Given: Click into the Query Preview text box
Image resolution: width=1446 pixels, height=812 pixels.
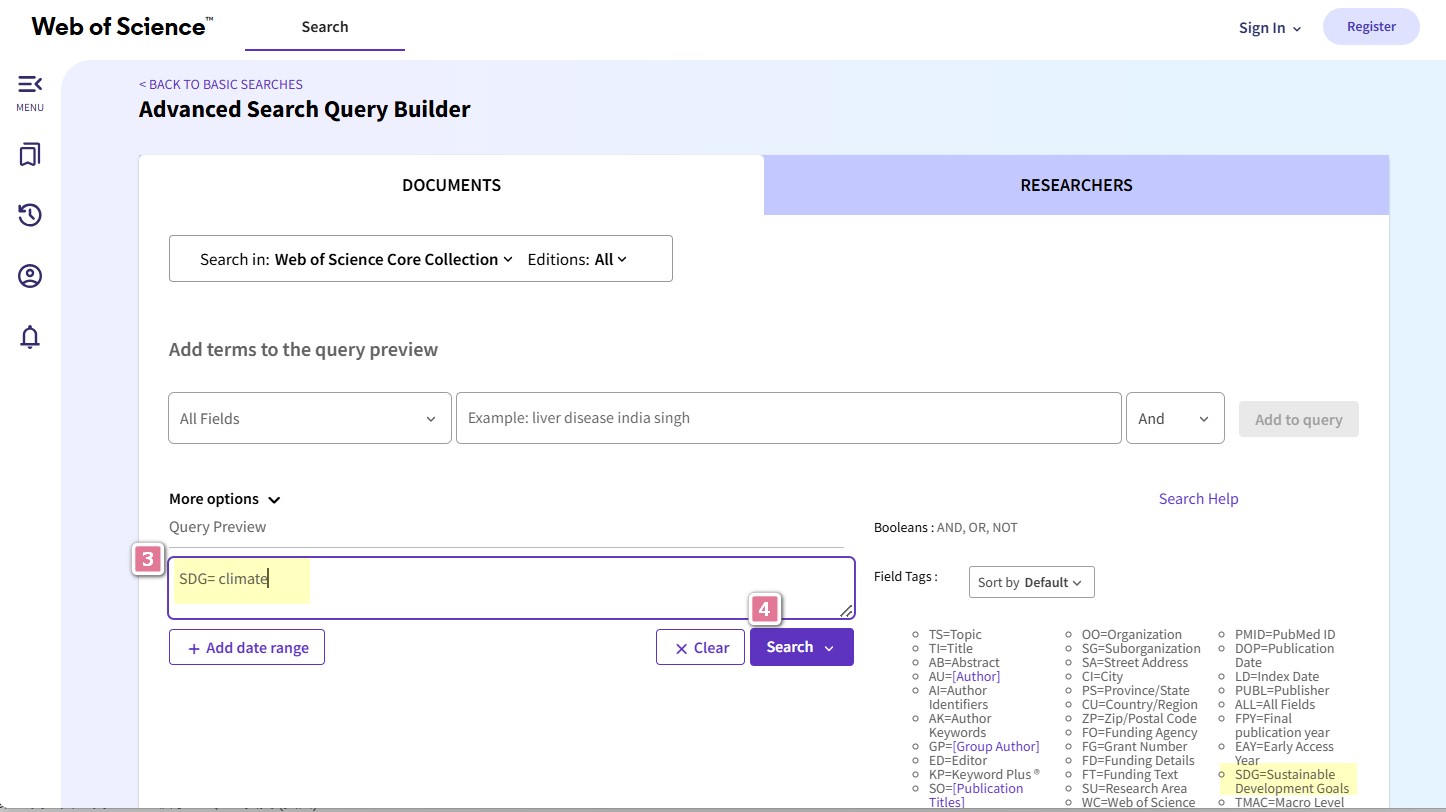Looking at the screenshot, I should [x=511, y=588].
